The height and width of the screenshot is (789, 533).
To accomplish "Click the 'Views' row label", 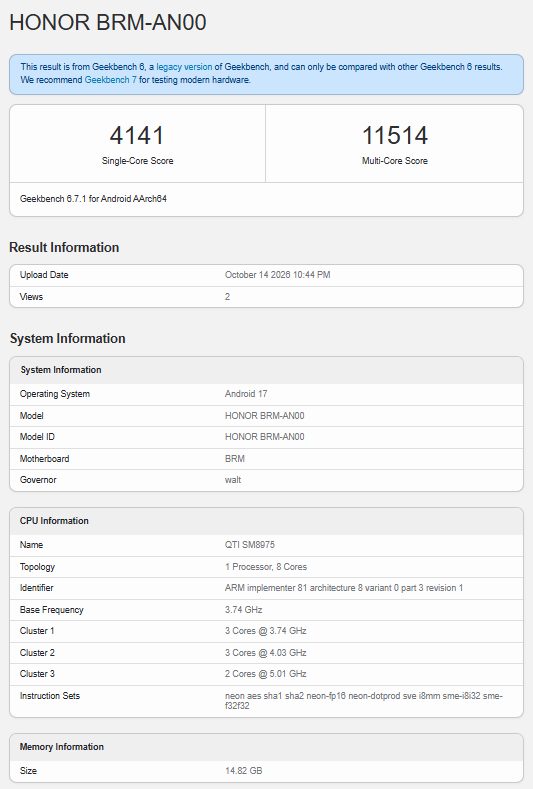I will click(x=31, y=297).
